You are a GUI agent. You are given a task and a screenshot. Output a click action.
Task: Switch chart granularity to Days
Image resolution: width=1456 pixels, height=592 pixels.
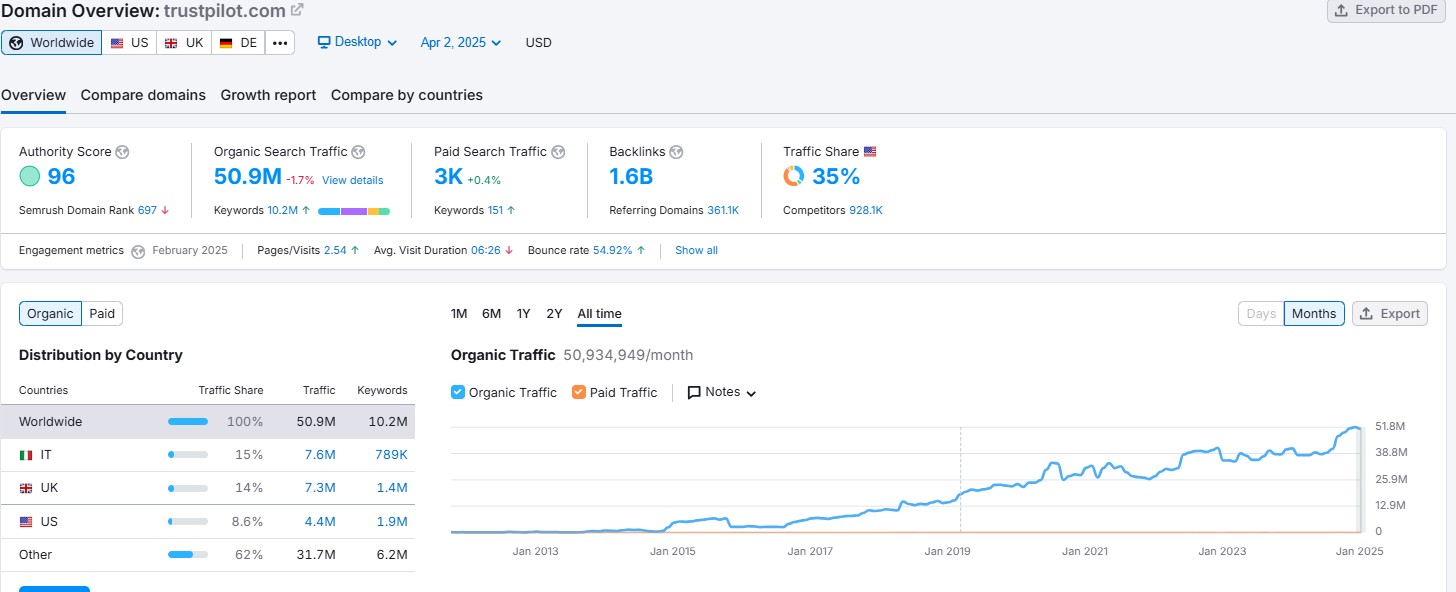tap(1261, 314)
